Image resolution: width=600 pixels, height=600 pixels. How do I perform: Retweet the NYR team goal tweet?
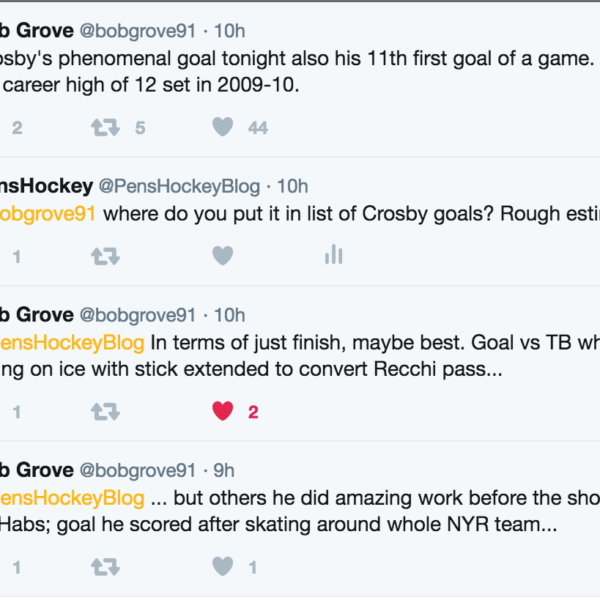tap(105, 567)
